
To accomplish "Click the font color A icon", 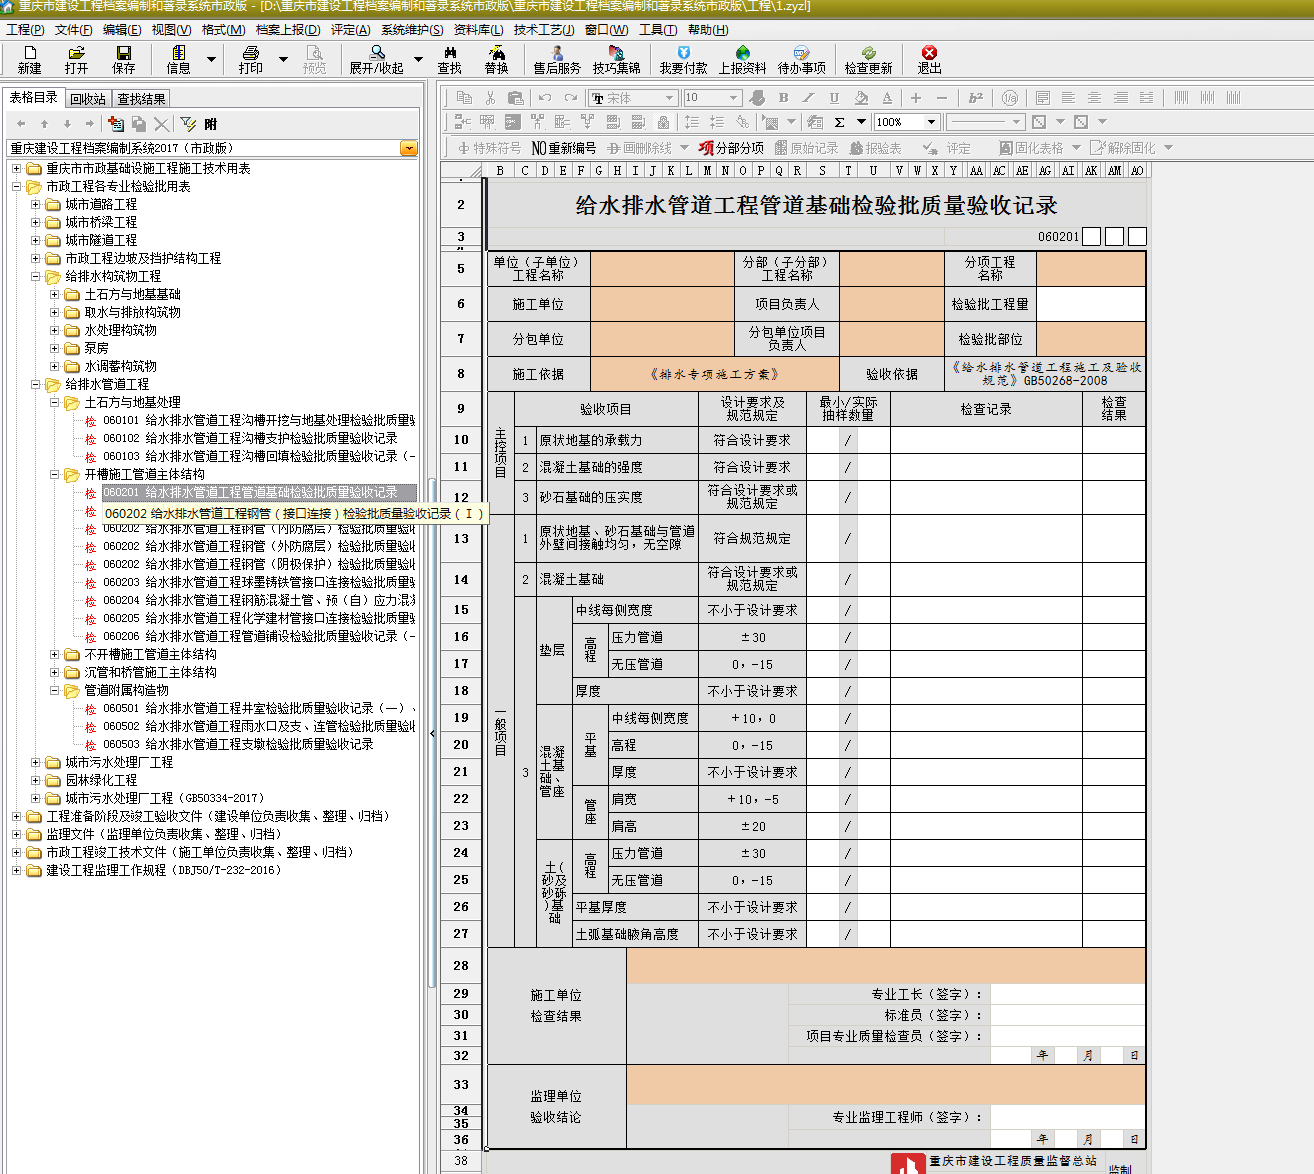I will [x=887, y=97].
